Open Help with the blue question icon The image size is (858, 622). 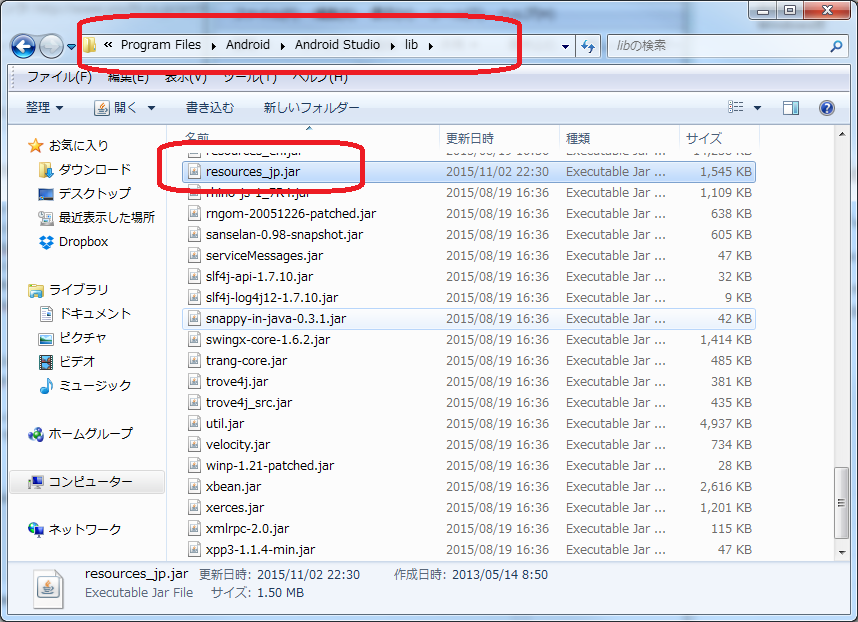(x=827, y=108)
